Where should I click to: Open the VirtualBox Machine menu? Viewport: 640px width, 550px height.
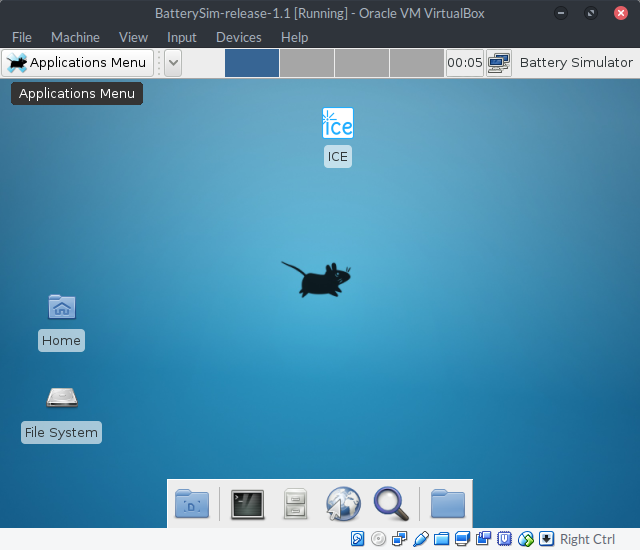pos(75,38)
